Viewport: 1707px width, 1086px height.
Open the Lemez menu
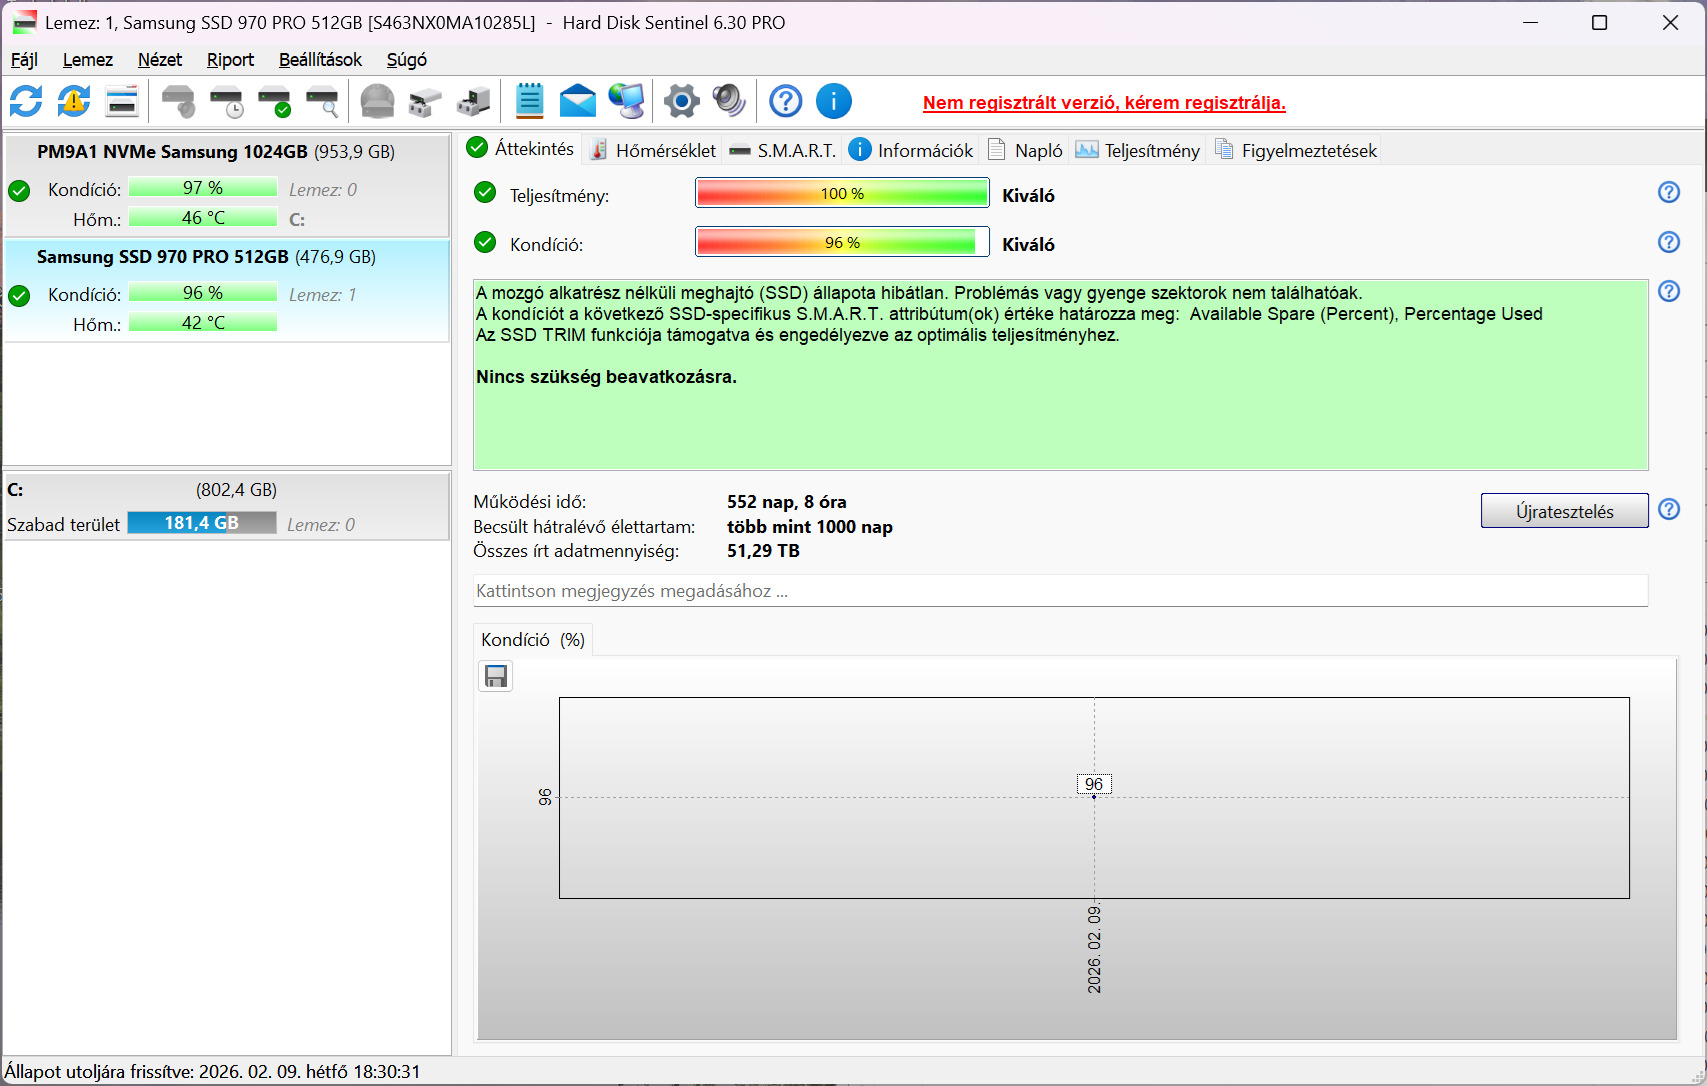click(x=88, y=60)
